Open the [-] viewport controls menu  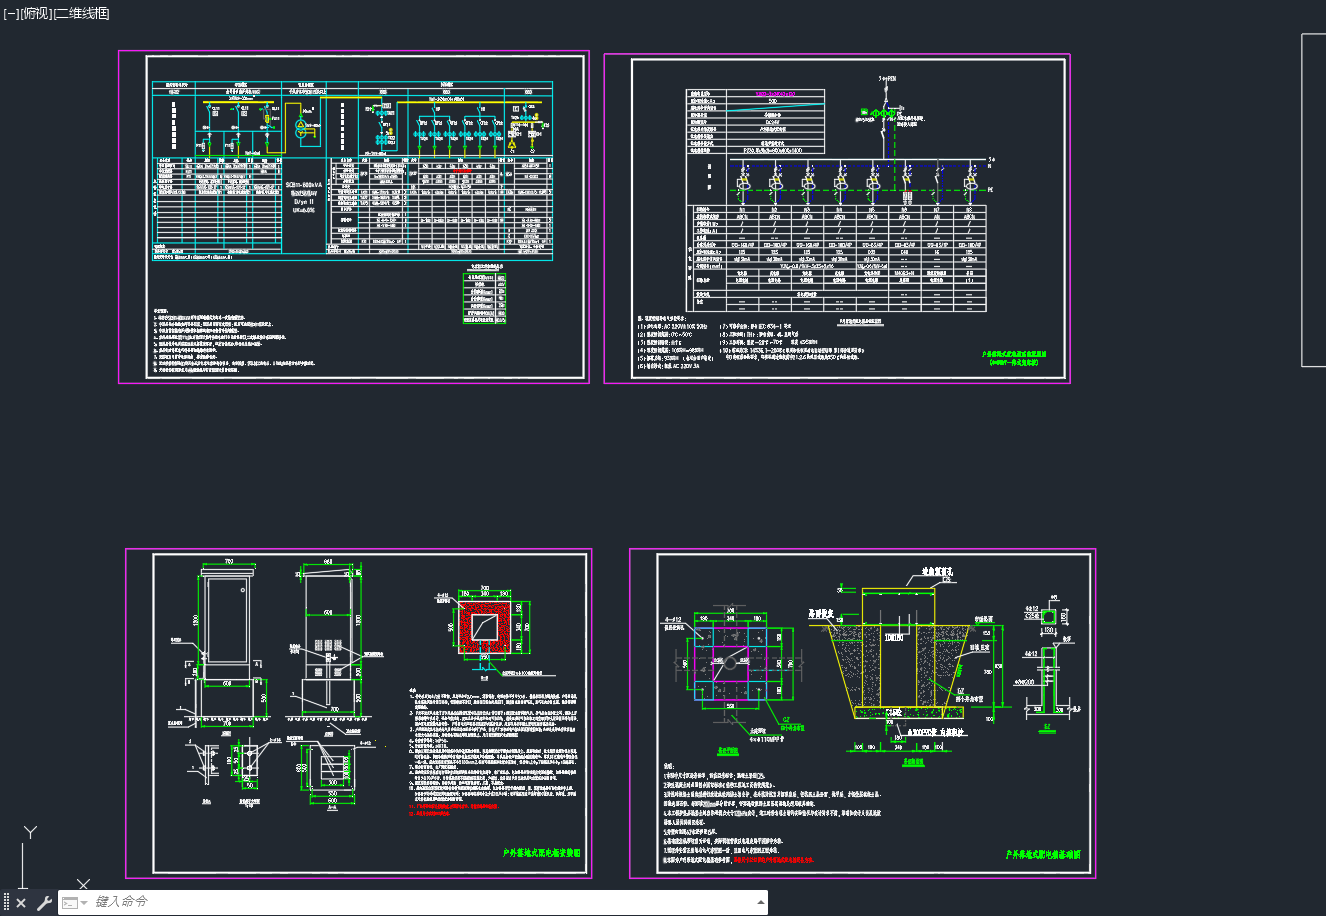[x=11, y=13]
